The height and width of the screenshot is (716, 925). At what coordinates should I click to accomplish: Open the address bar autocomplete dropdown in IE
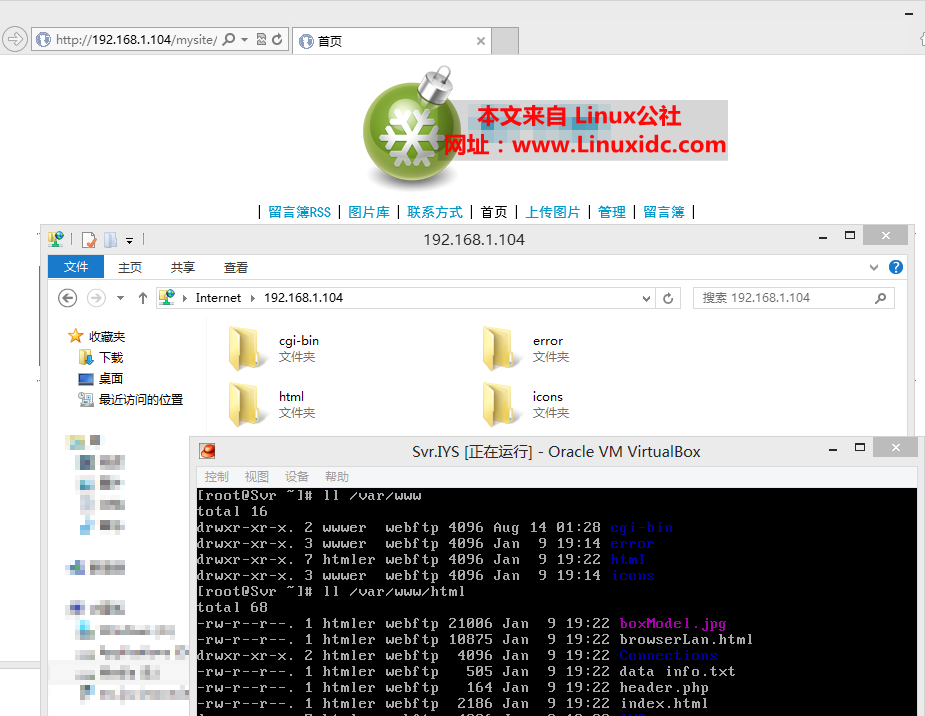click(243, 39)
